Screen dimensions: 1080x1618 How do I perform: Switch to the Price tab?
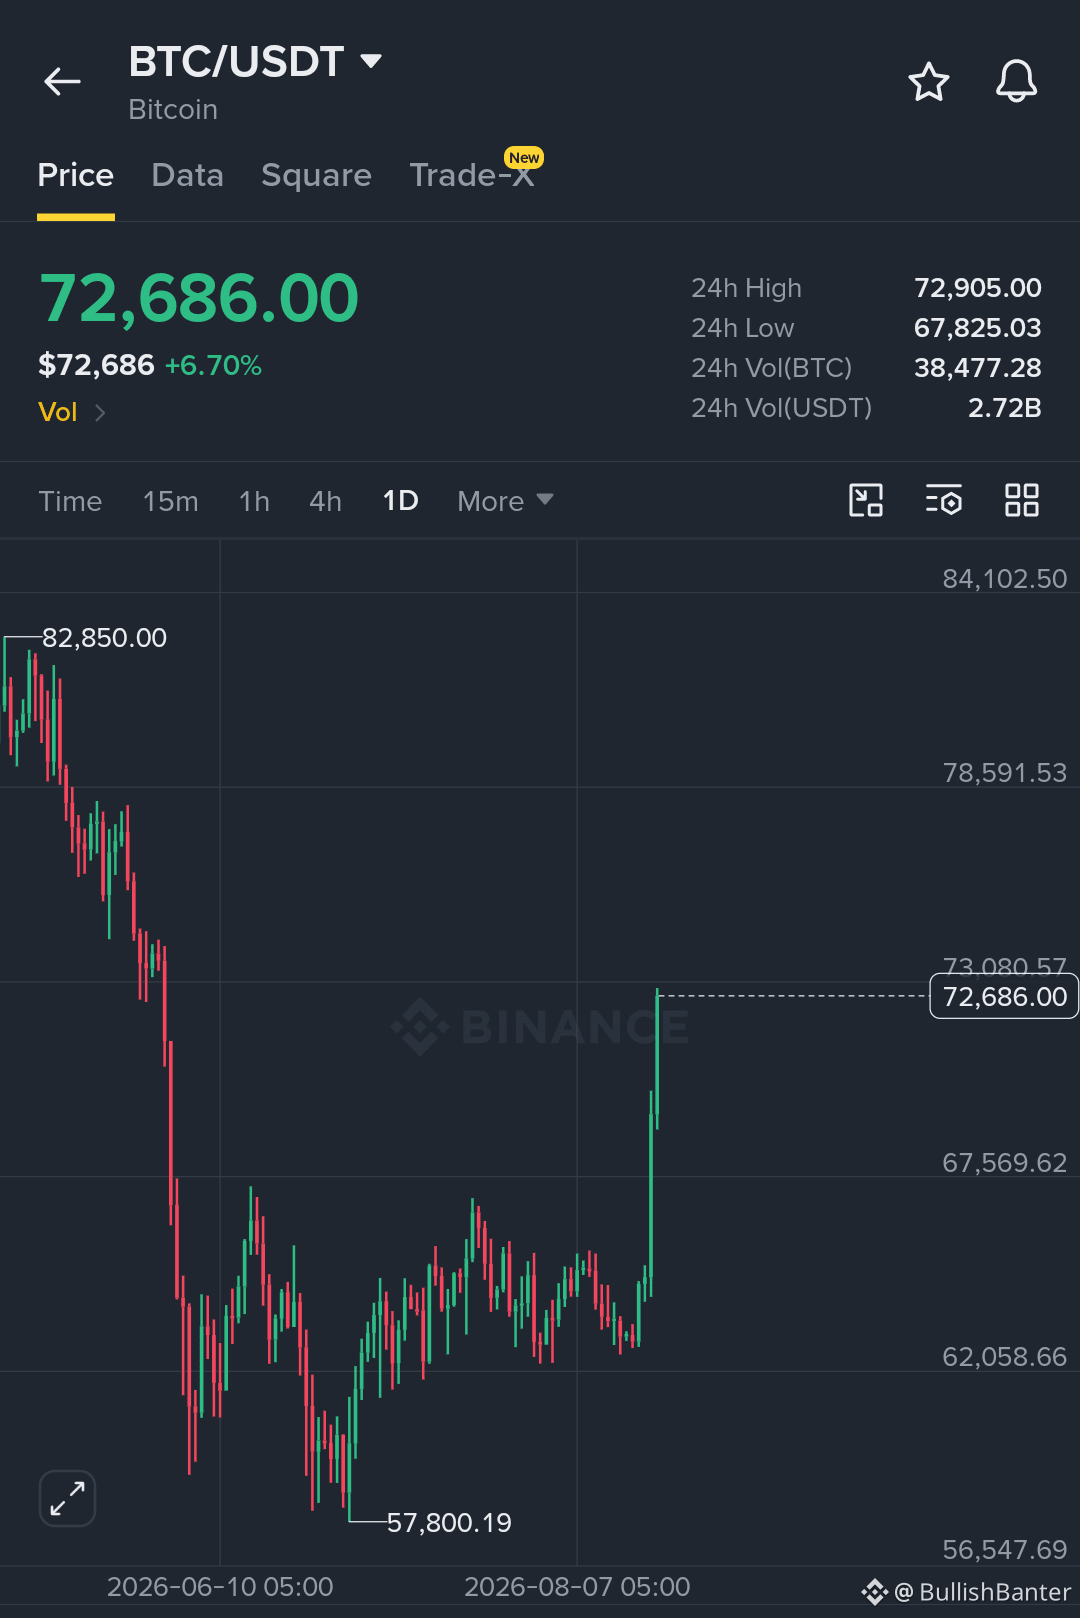[x=76, y=175]
